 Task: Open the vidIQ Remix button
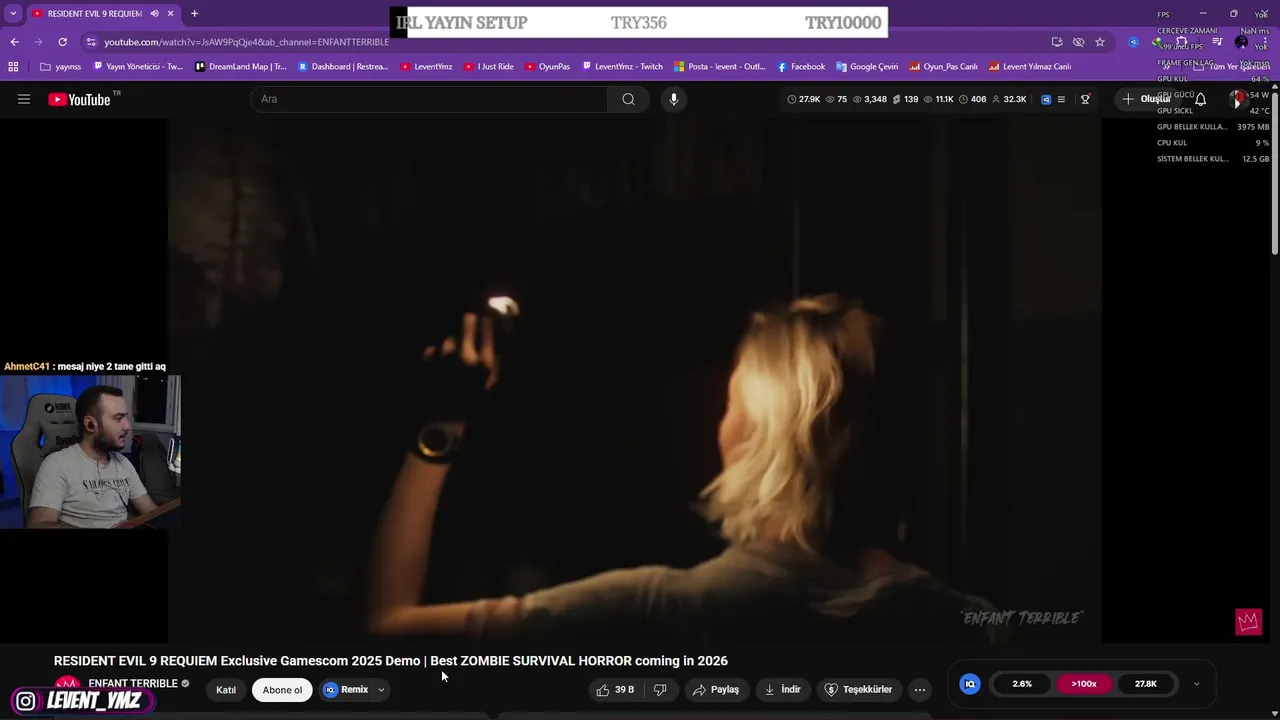346,690
